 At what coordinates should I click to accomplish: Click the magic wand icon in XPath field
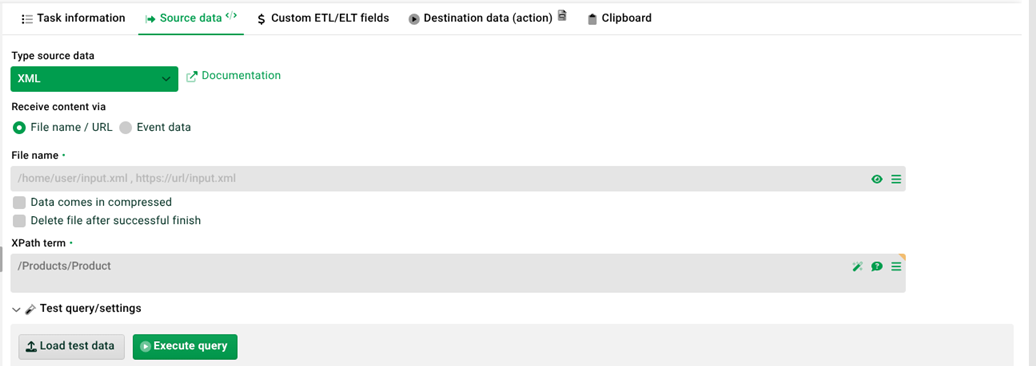pos(858,266)
